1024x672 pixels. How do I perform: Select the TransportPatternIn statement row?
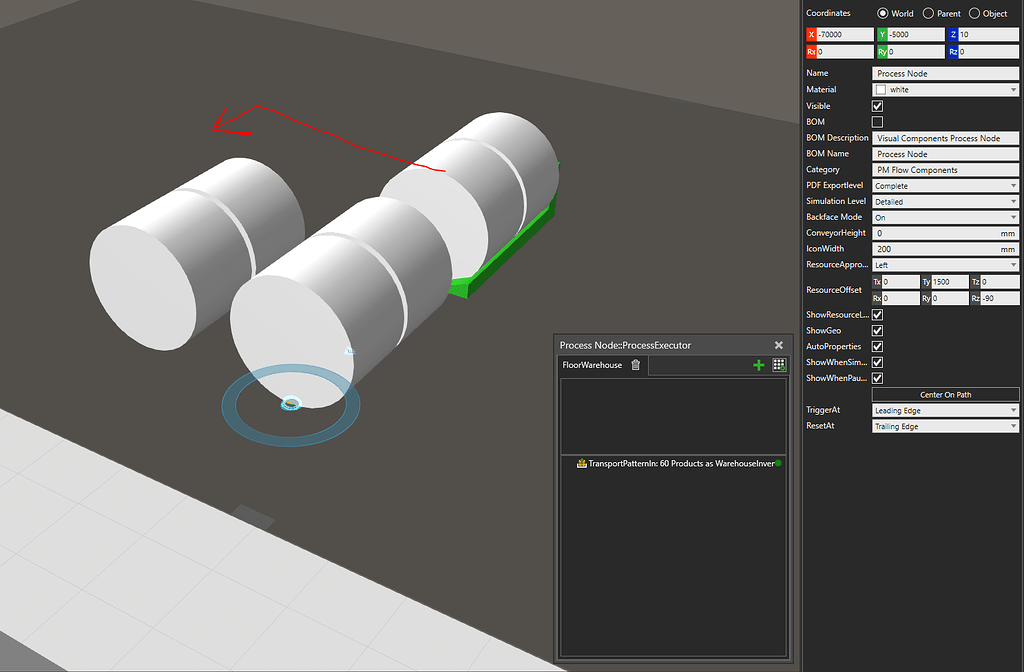click(x=675, y=464)
